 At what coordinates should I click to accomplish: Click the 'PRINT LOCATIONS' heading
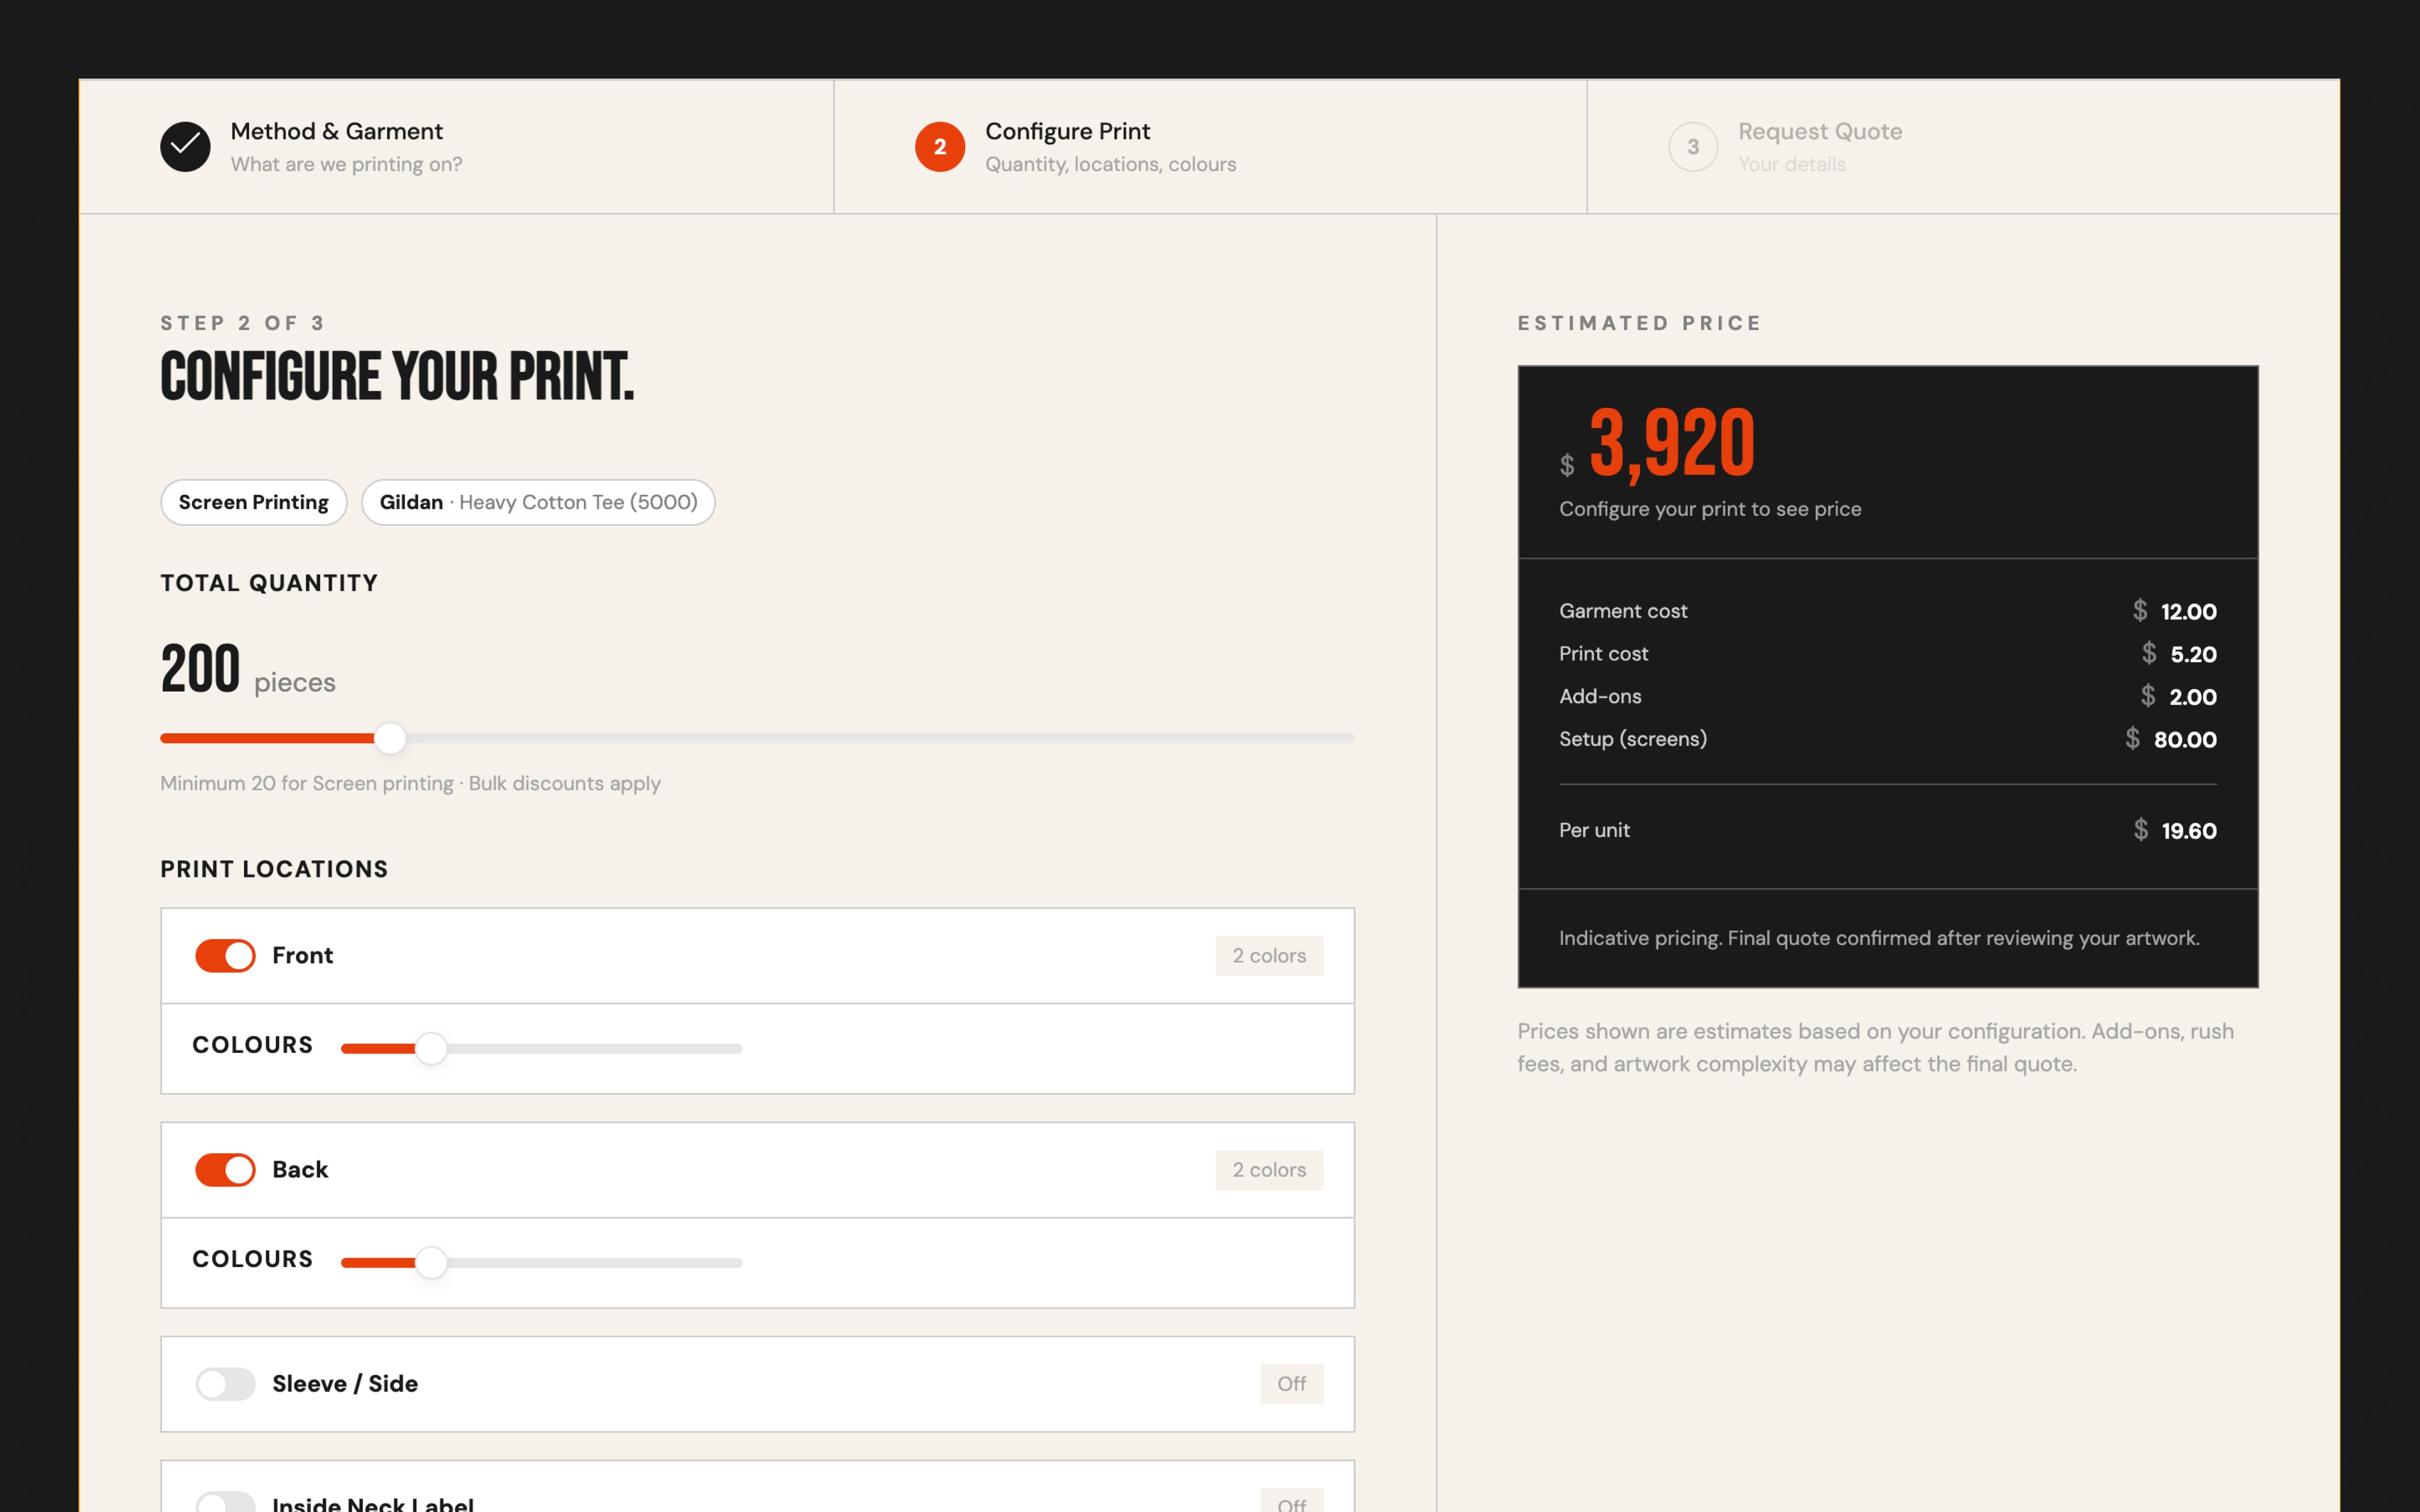[274, 869]
